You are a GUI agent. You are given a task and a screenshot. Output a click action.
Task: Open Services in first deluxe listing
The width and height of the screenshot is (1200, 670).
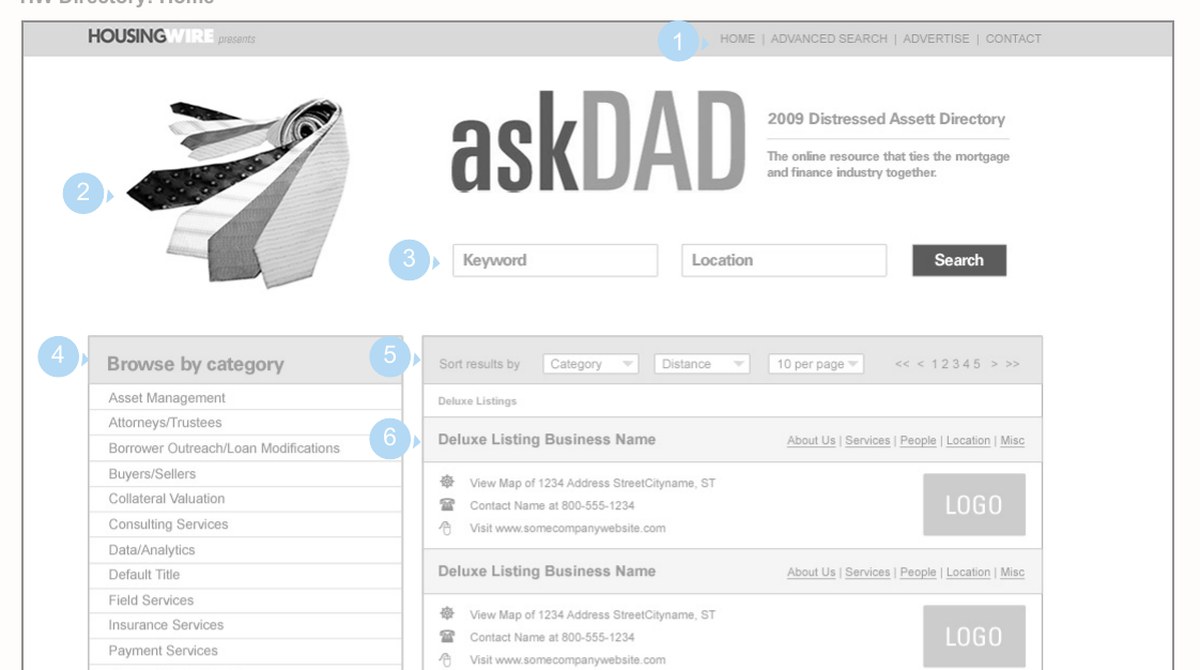(867, 441)
